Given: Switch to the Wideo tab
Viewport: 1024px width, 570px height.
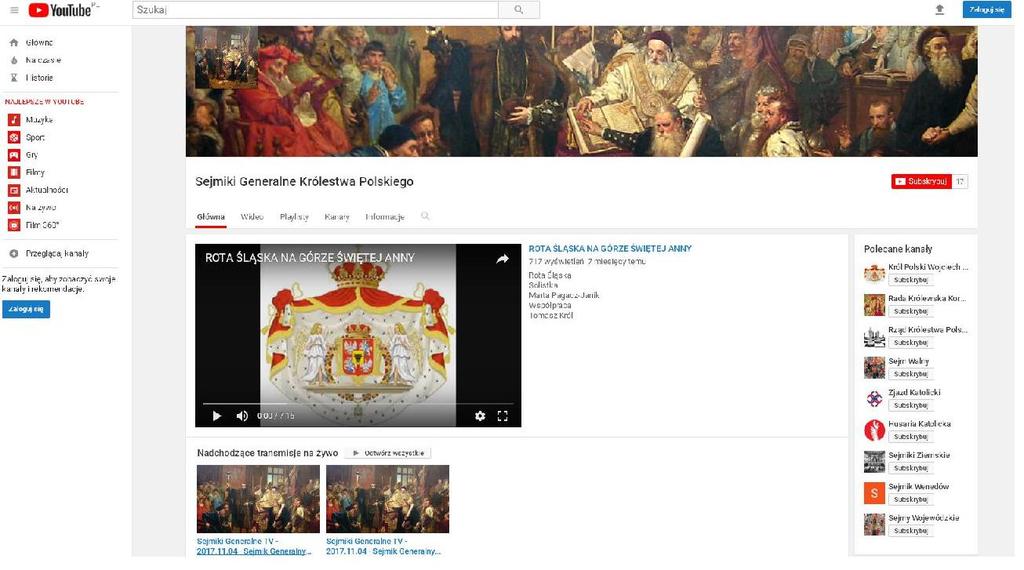Looking at the screenshot, I should [252, 217].
